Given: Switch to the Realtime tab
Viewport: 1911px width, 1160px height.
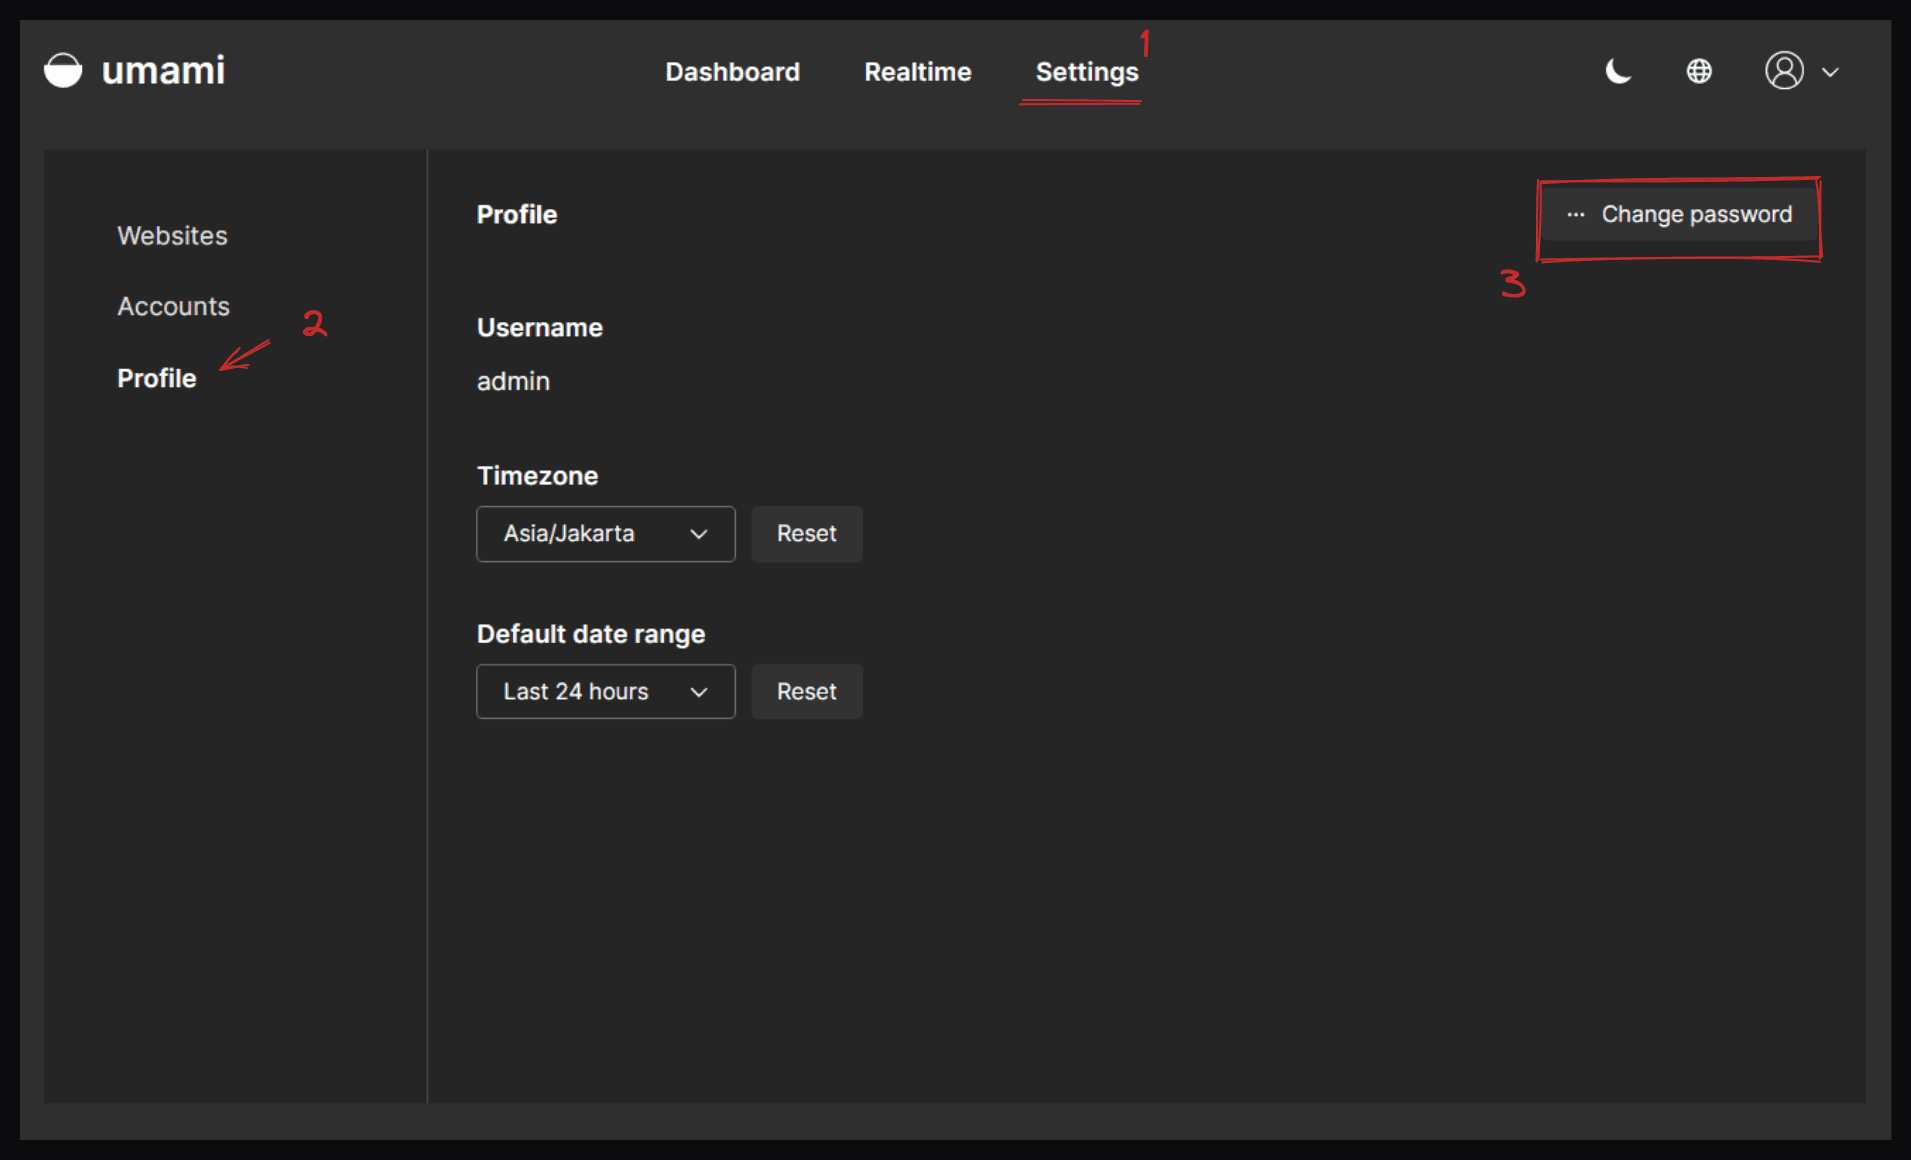Looking at the screenshot, I should coord(917,72).
